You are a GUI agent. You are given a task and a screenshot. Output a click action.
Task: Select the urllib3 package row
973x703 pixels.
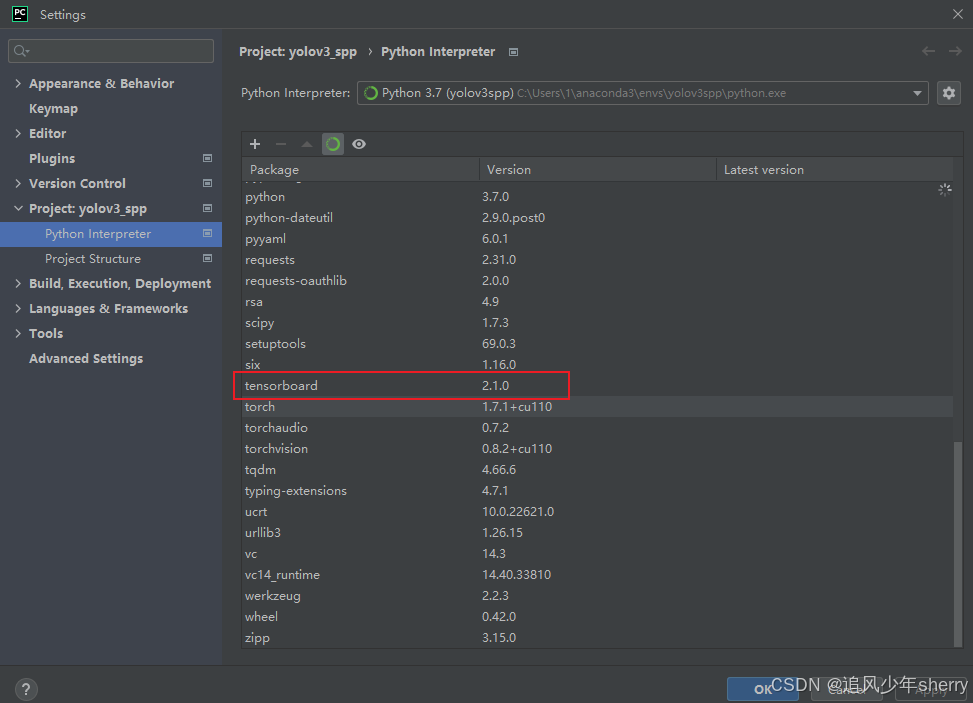tap(598, 532)
